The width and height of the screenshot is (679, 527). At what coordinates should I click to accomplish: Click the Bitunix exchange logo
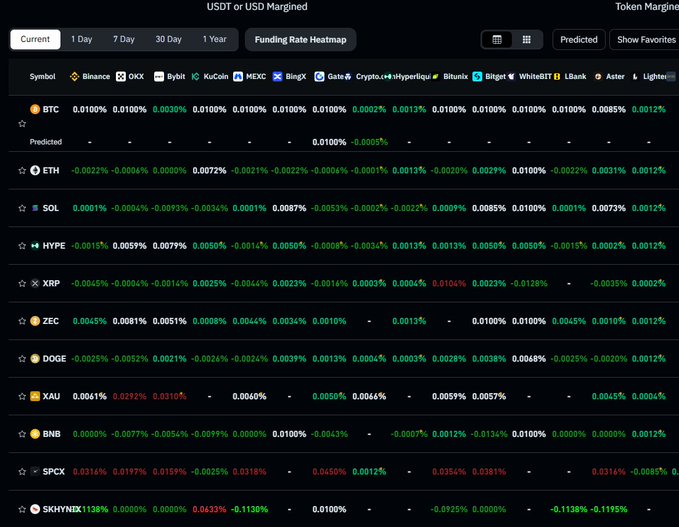click(x=436, y=77)
